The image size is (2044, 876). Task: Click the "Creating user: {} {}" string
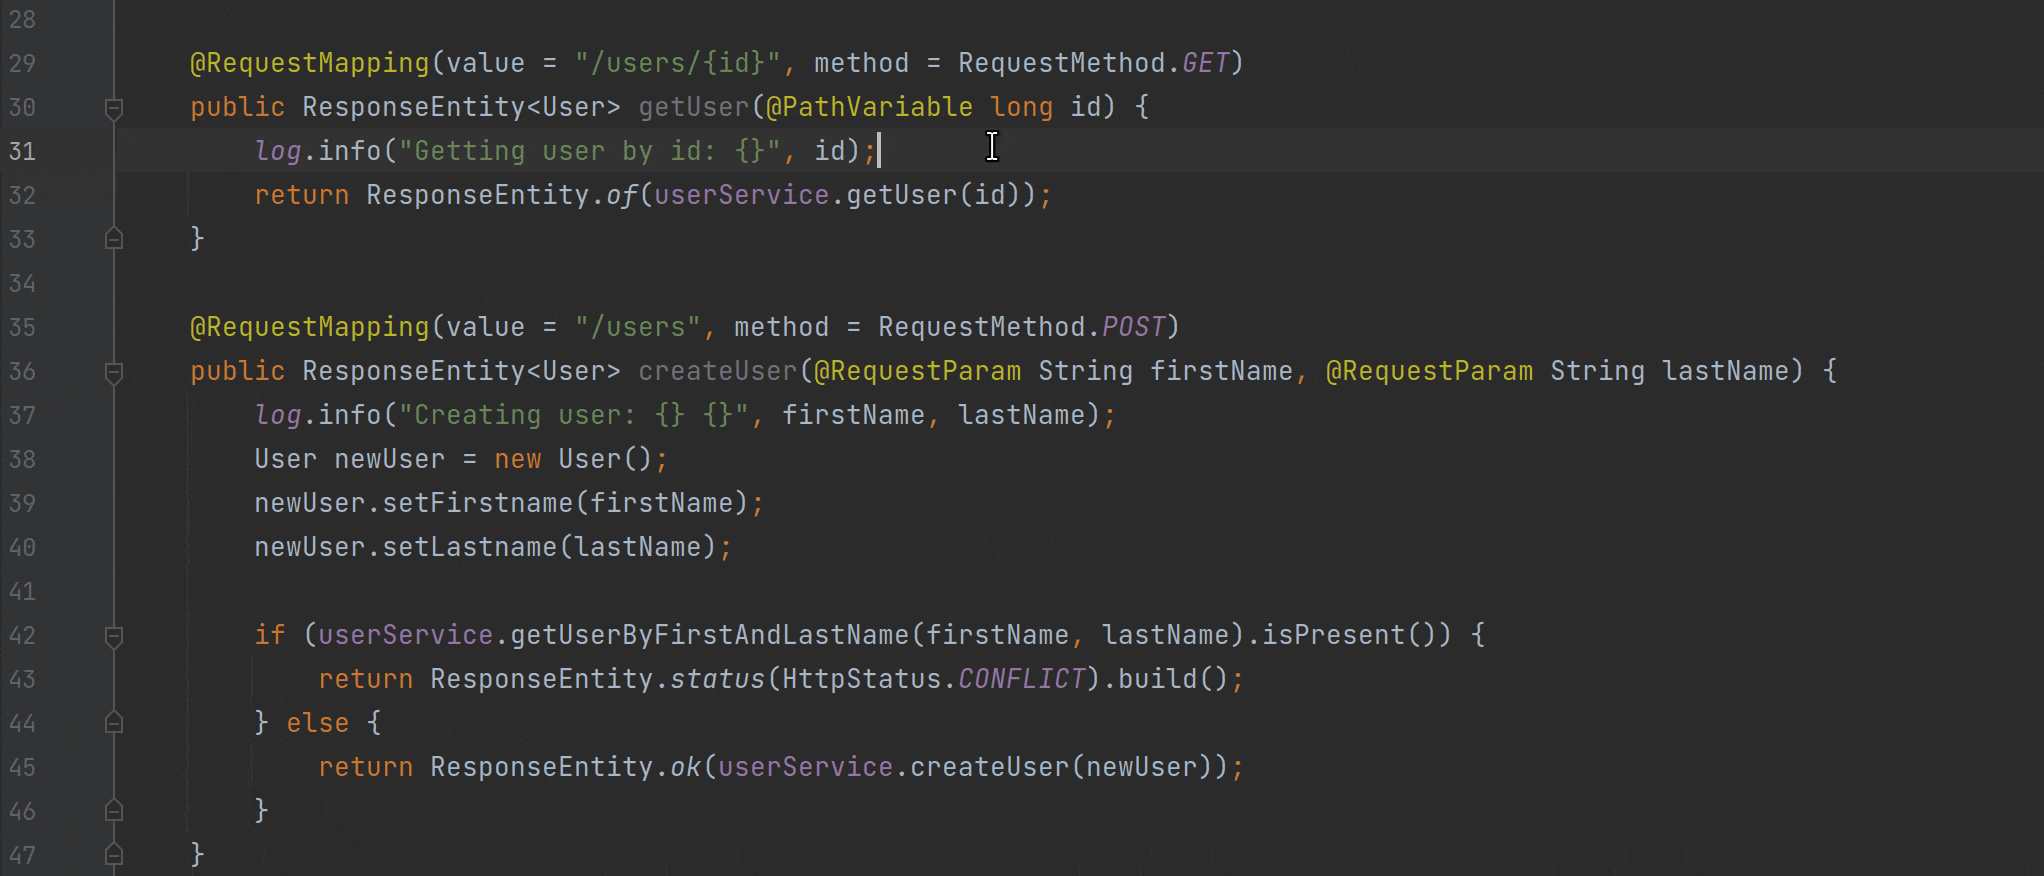(x=574, y=415)
